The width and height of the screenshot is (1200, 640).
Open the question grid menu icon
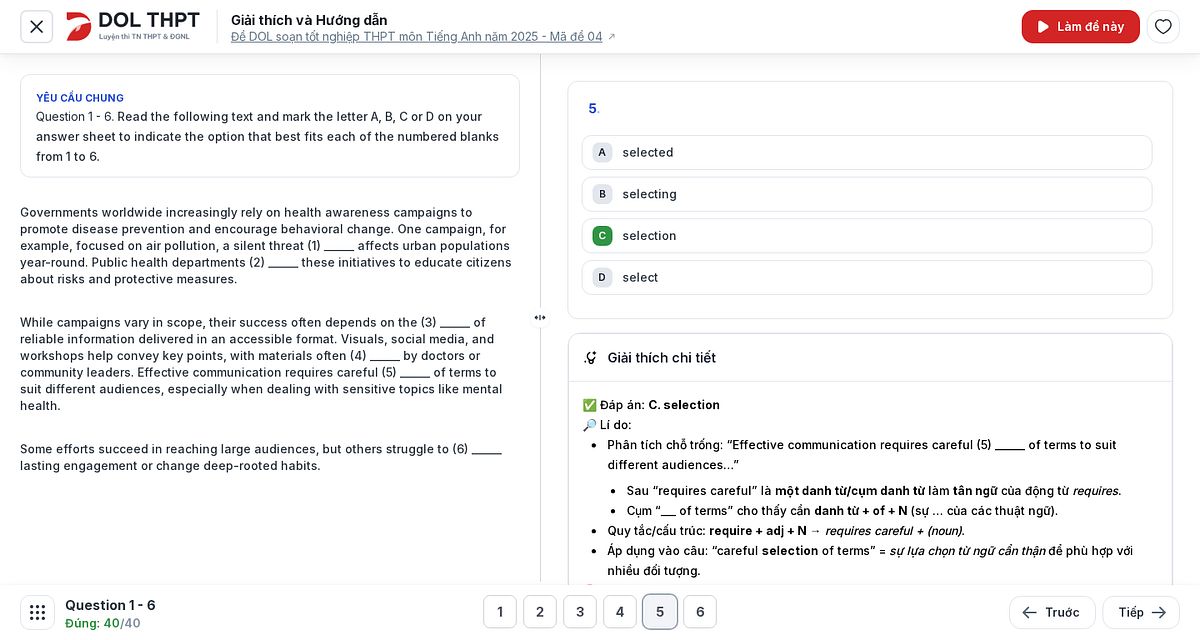37,612
